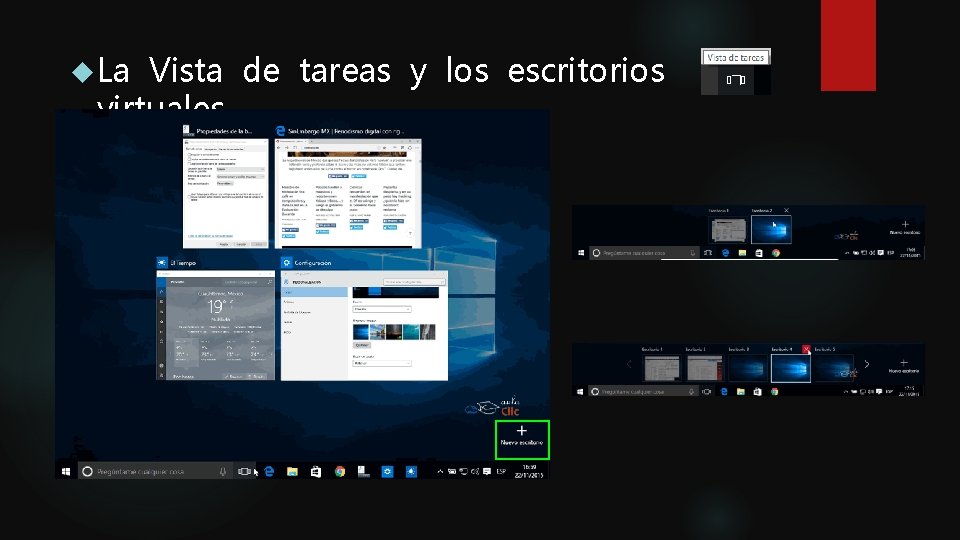The image size is (960, 540).
Task: Click the clock showing 22/11/2015 in the large screenshot
Action: (529, 471)
